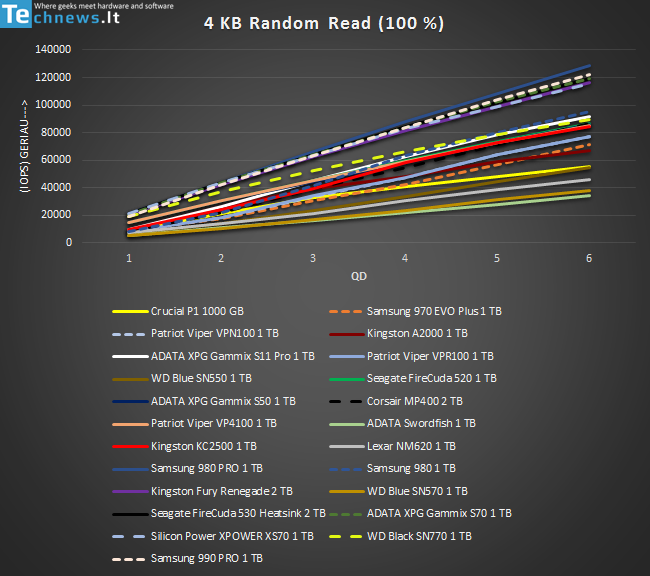Select 'ADATA Swordfish 1 TB' legend label
The height and width of the screenshot is (576, 650).
point(421,423)
